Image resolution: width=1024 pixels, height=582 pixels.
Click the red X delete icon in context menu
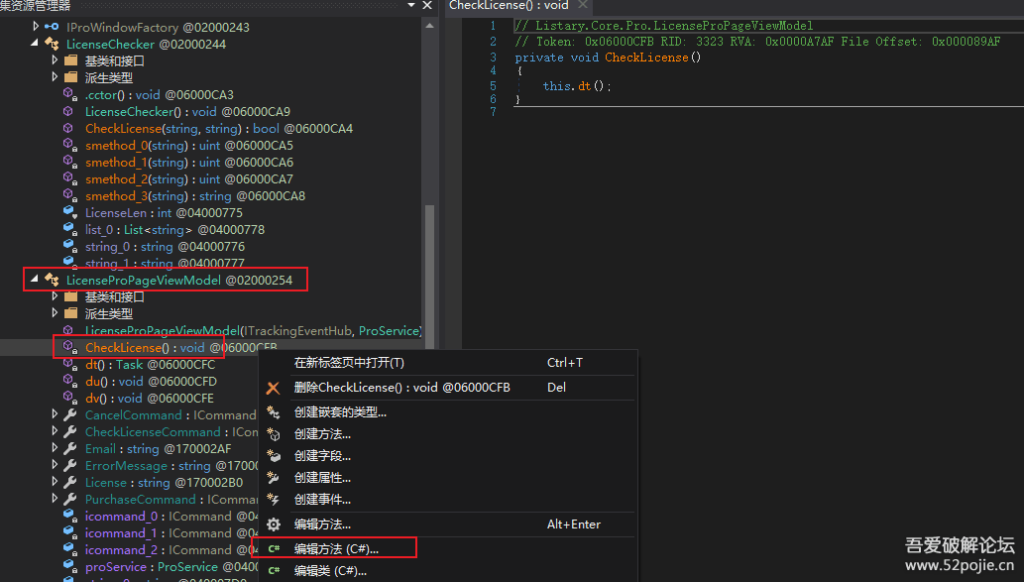click(x=273, y=388)
